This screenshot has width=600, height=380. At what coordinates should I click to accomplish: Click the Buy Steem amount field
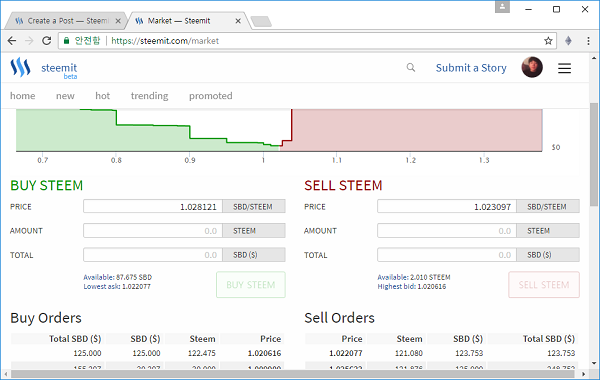pos(153,231)
